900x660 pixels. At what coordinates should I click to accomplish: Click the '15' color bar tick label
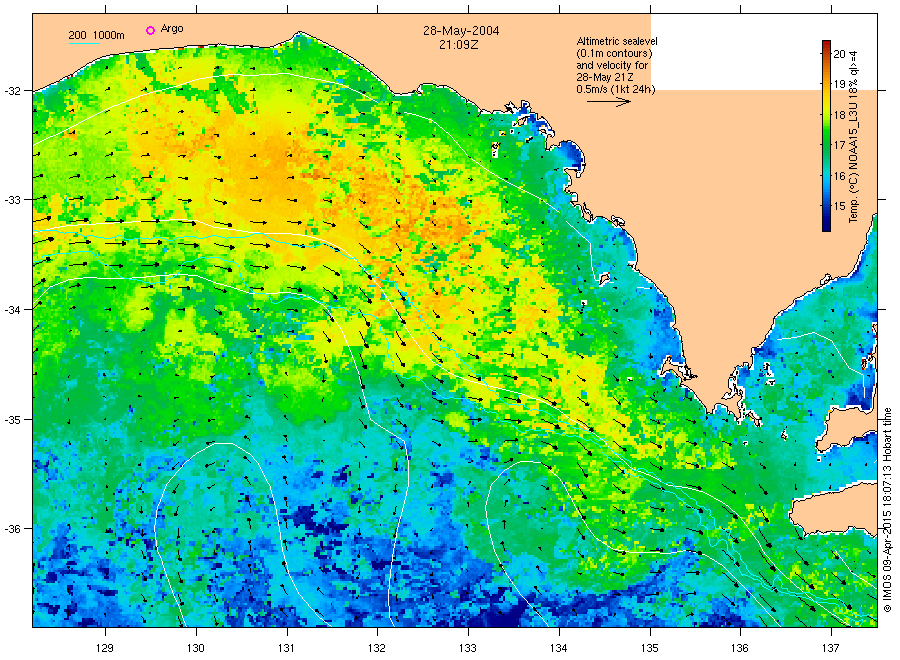click(839, 206)
